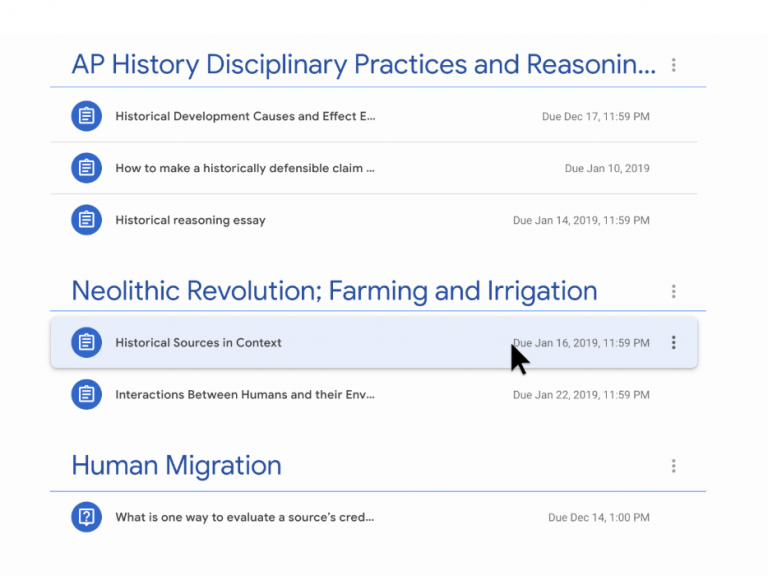Screen dimensions: 768x576
Task: Open three-dot menu on Historical Sources in Context
Action: tap(673, 342)
